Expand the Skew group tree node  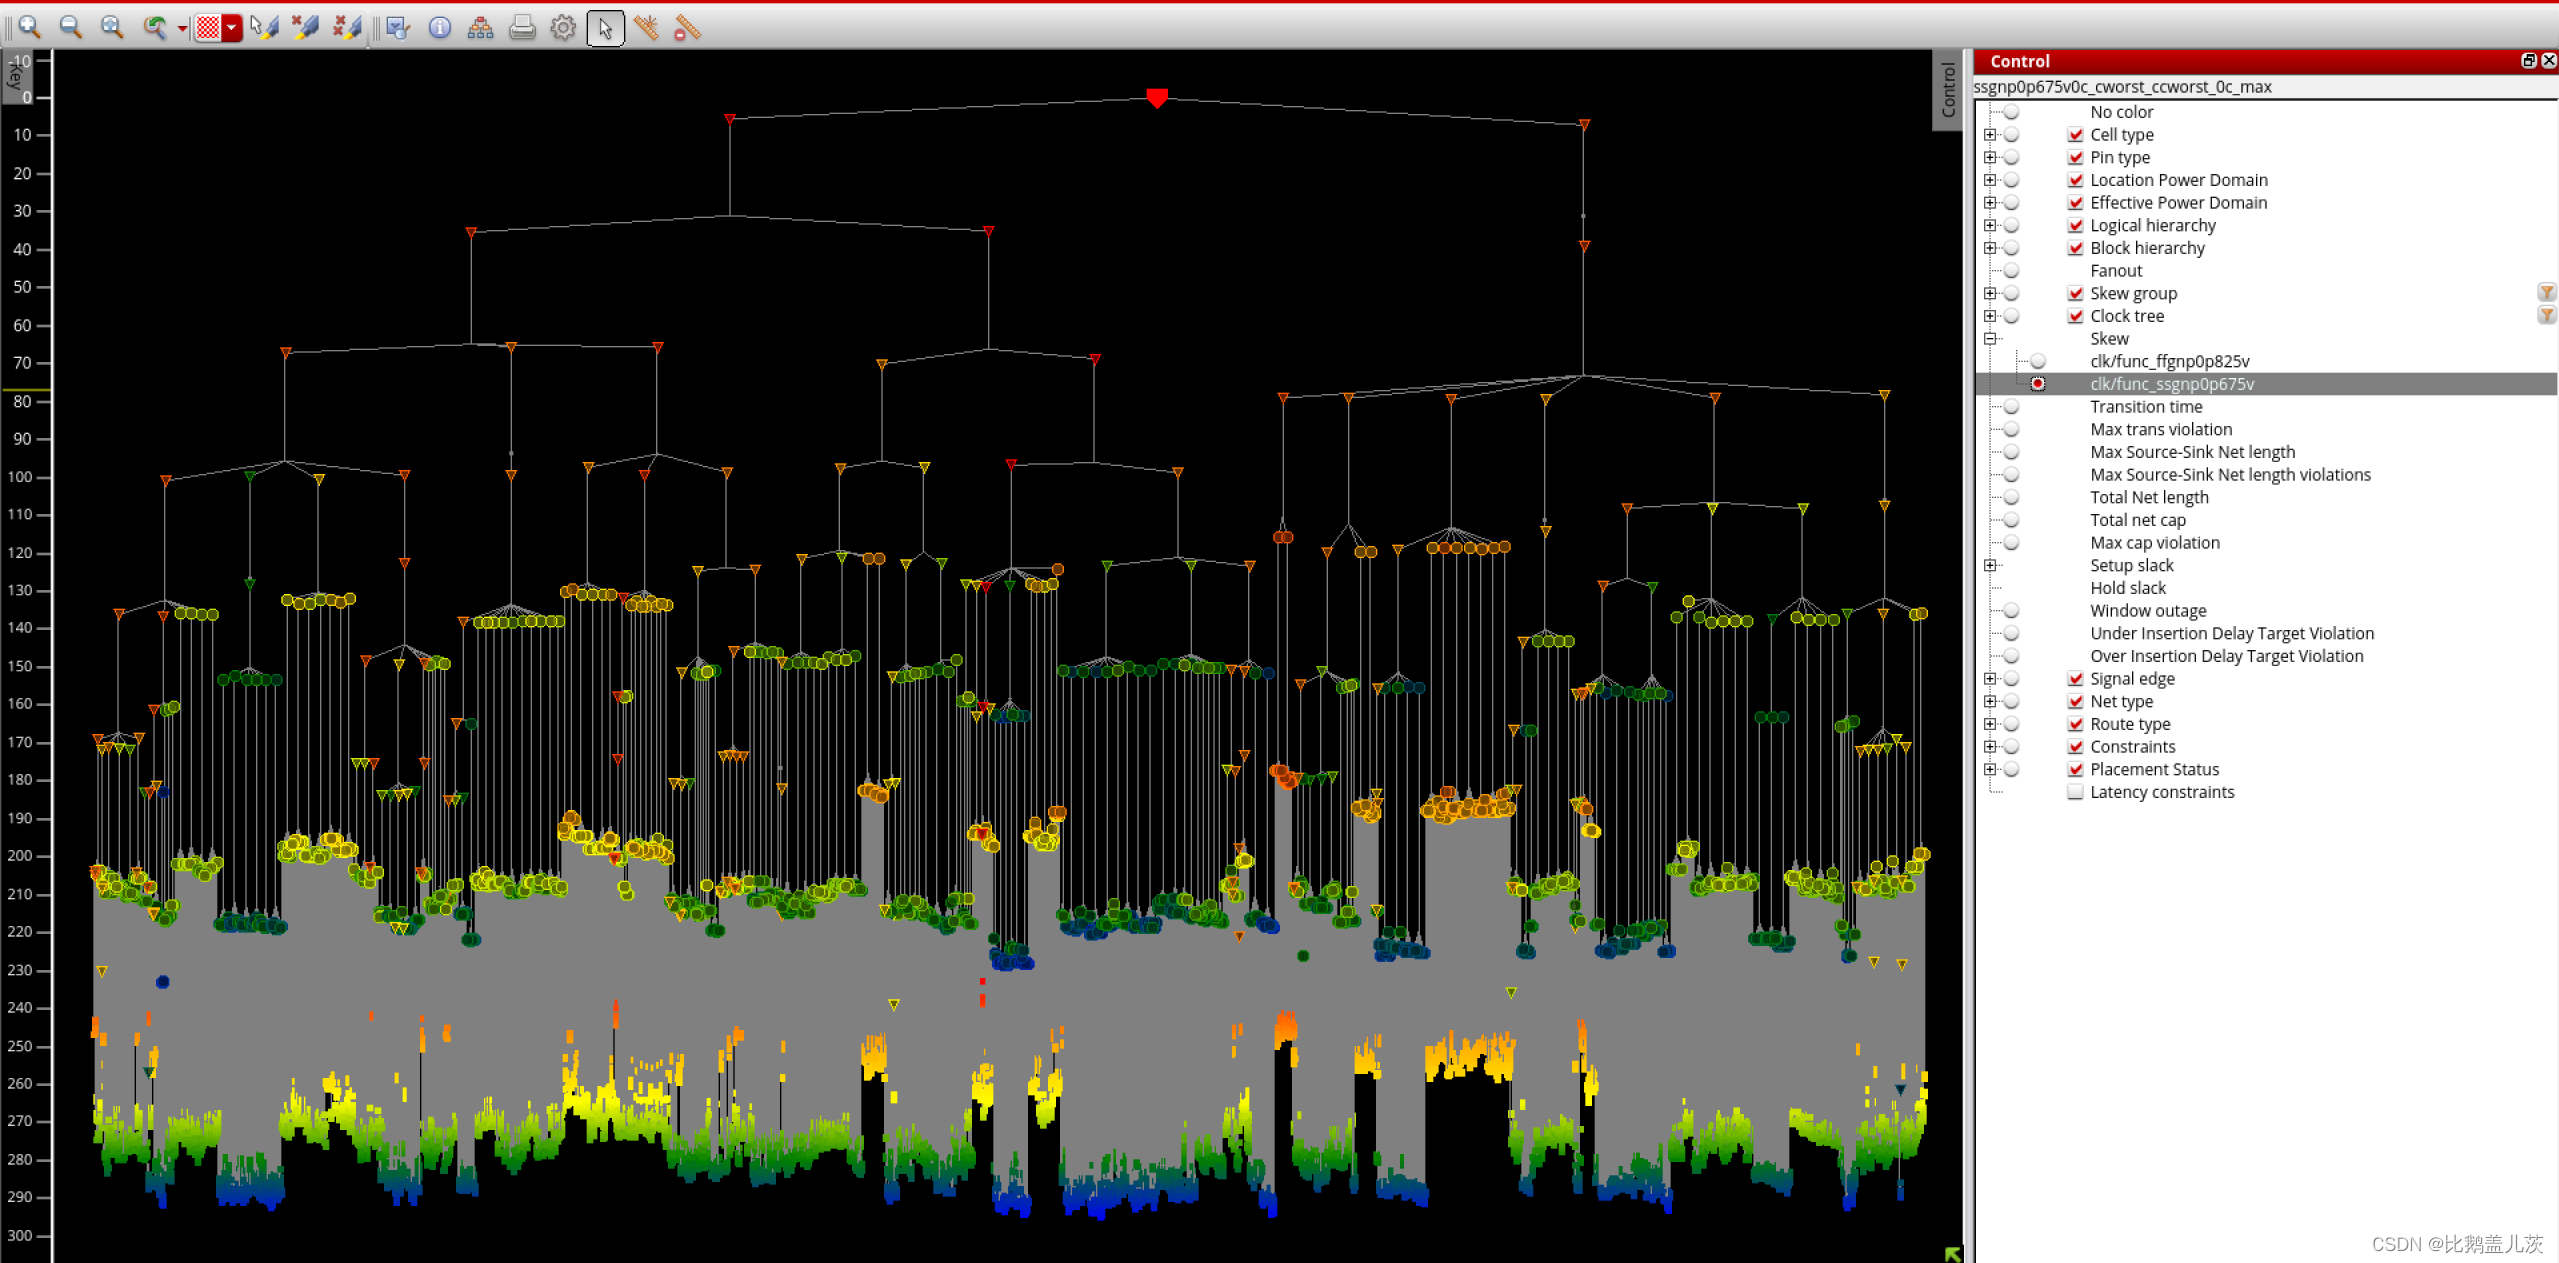(x=1990, y=293)
